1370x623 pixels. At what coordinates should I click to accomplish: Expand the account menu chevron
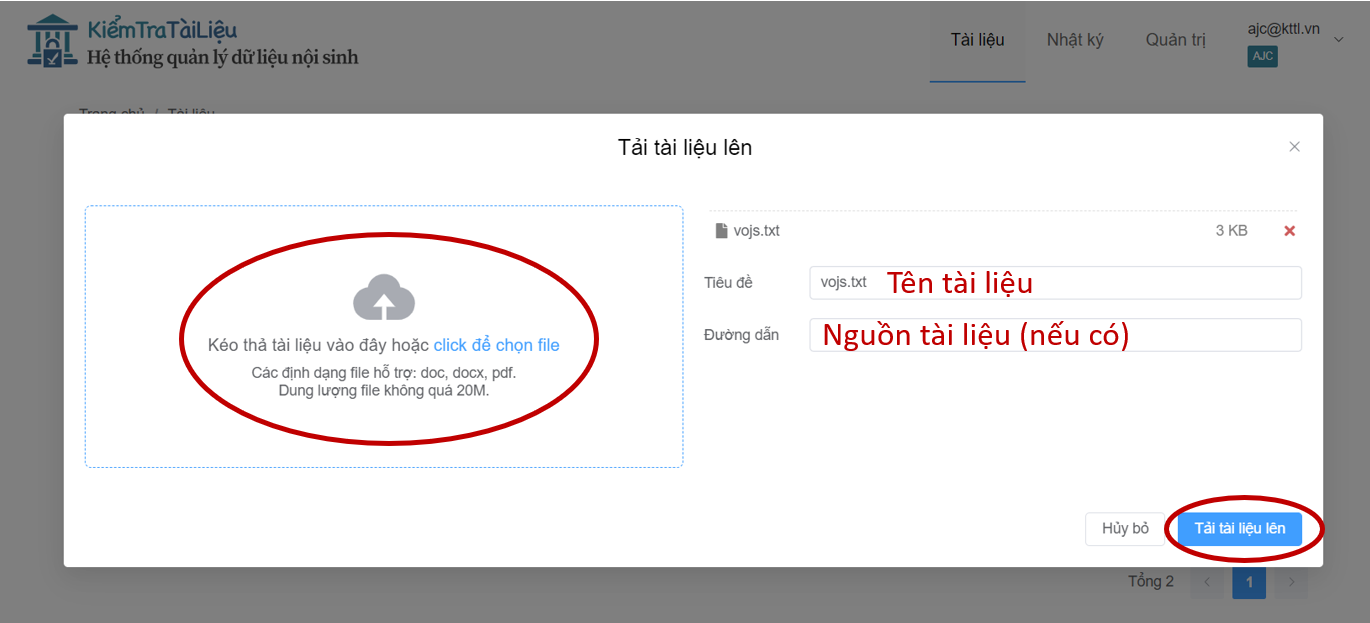pyautogui.click(x=1339, y=40)
